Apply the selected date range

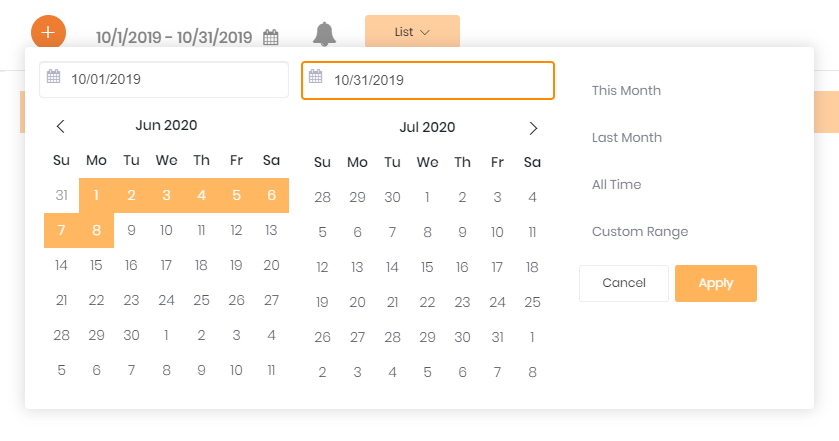click(x=715, y=283)
